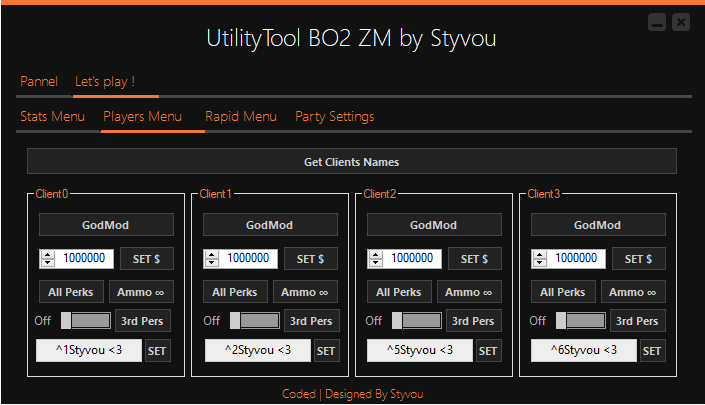Screen dimensions: 705x405
Task: Click 3rd Pers for Client0
Action: [x=143, y=320]
